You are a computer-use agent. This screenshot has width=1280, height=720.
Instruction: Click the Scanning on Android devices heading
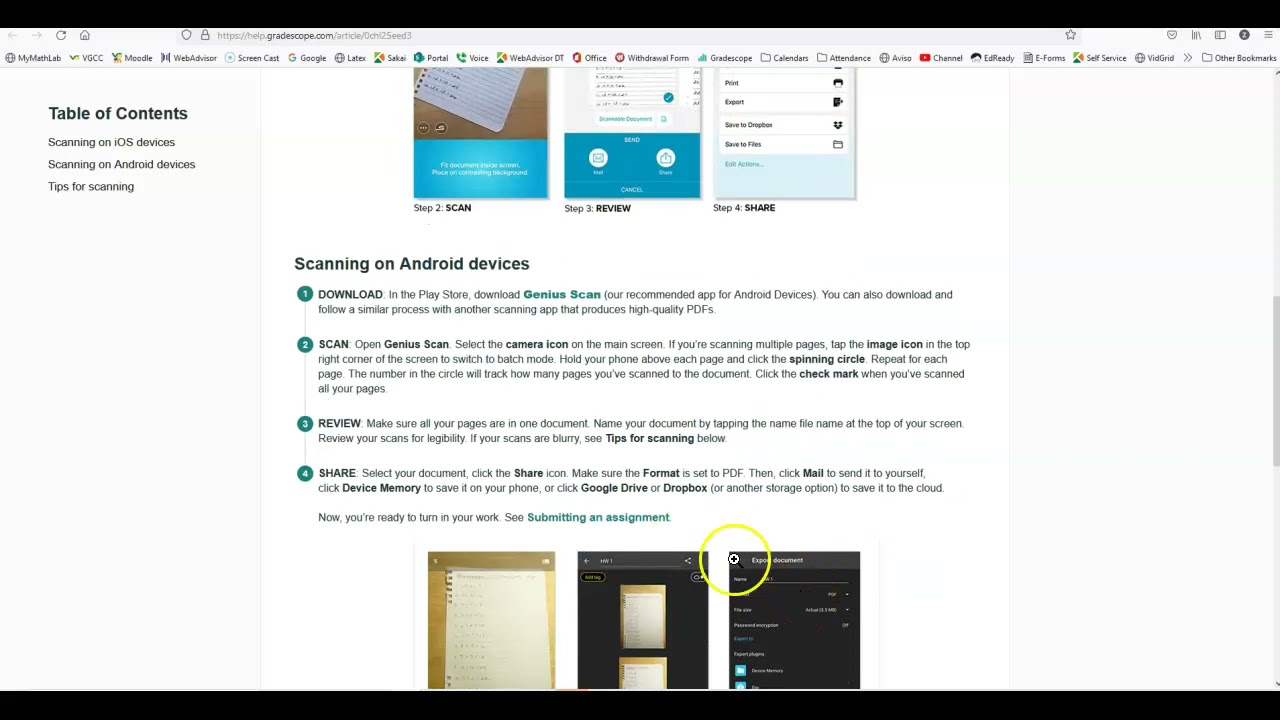pyautogui.click(x=411, y=264)
